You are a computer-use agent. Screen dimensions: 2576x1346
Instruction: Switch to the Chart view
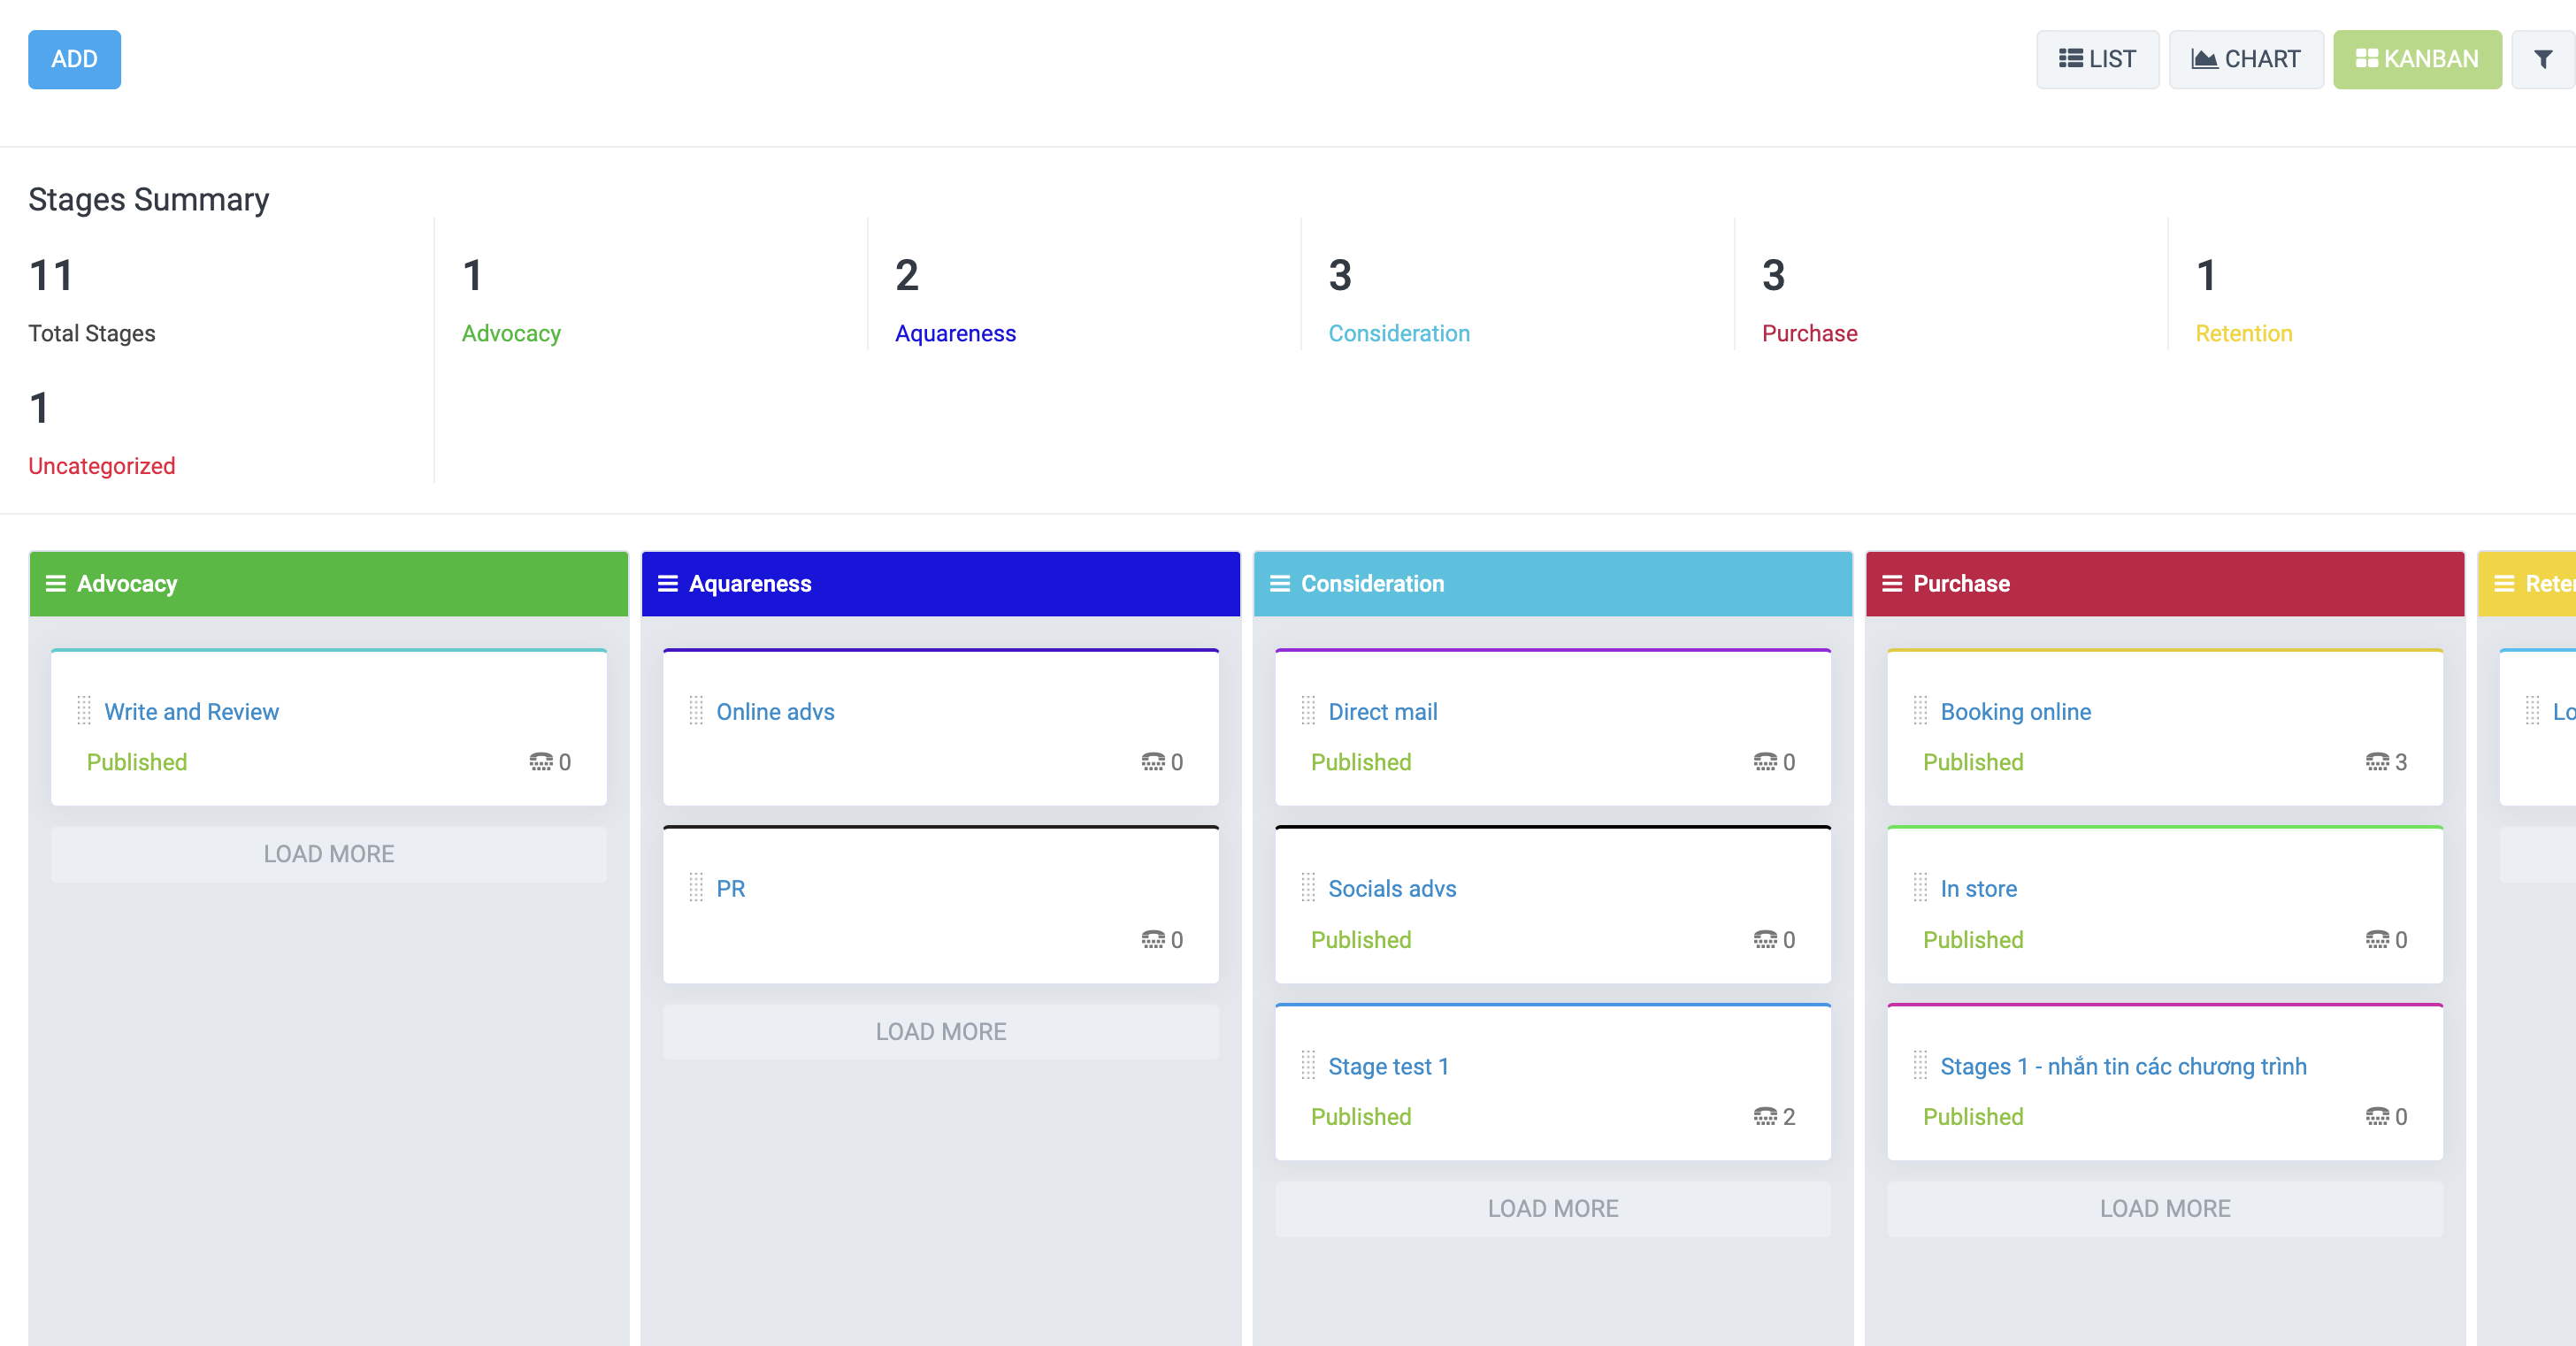point(2245,60)
